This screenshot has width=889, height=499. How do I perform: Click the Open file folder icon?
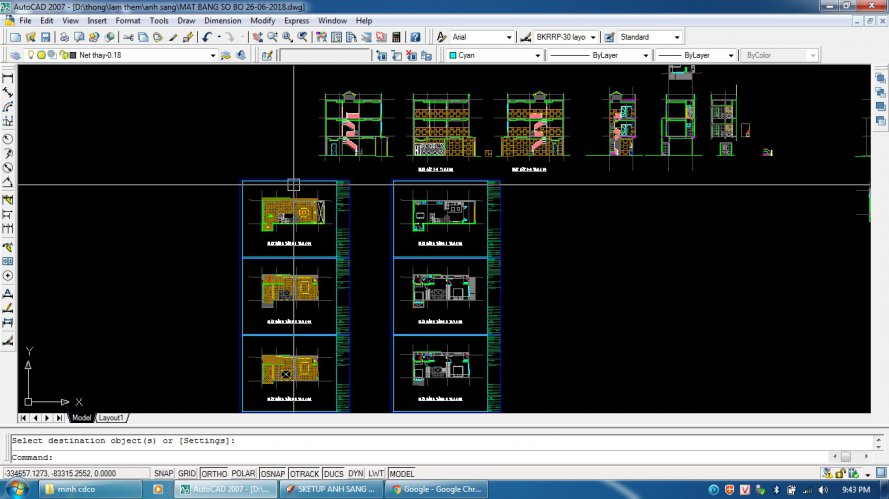(x=30, y=37)
